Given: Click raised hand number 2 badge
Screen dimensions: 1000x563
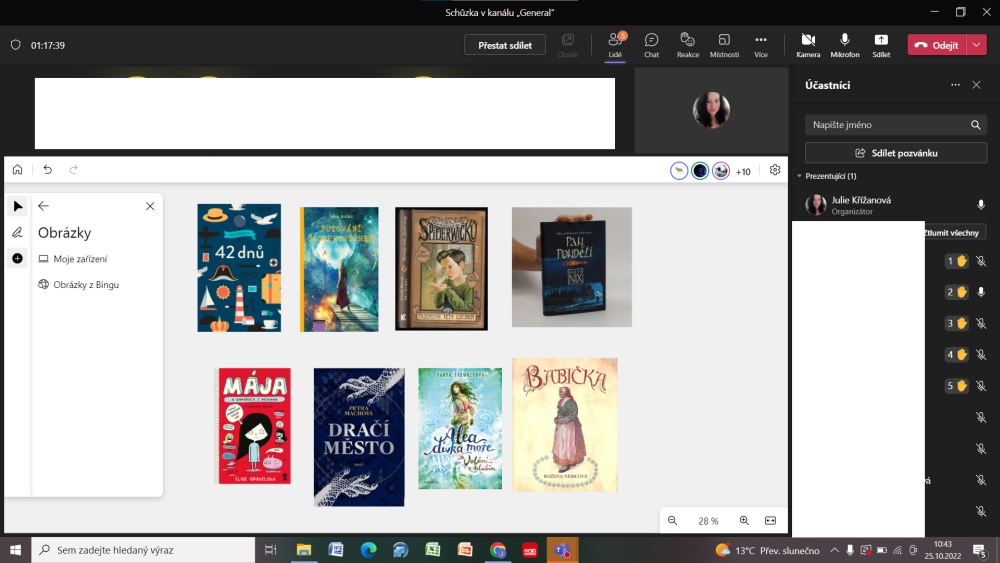Looking at the screenshot, I should 956,292.
